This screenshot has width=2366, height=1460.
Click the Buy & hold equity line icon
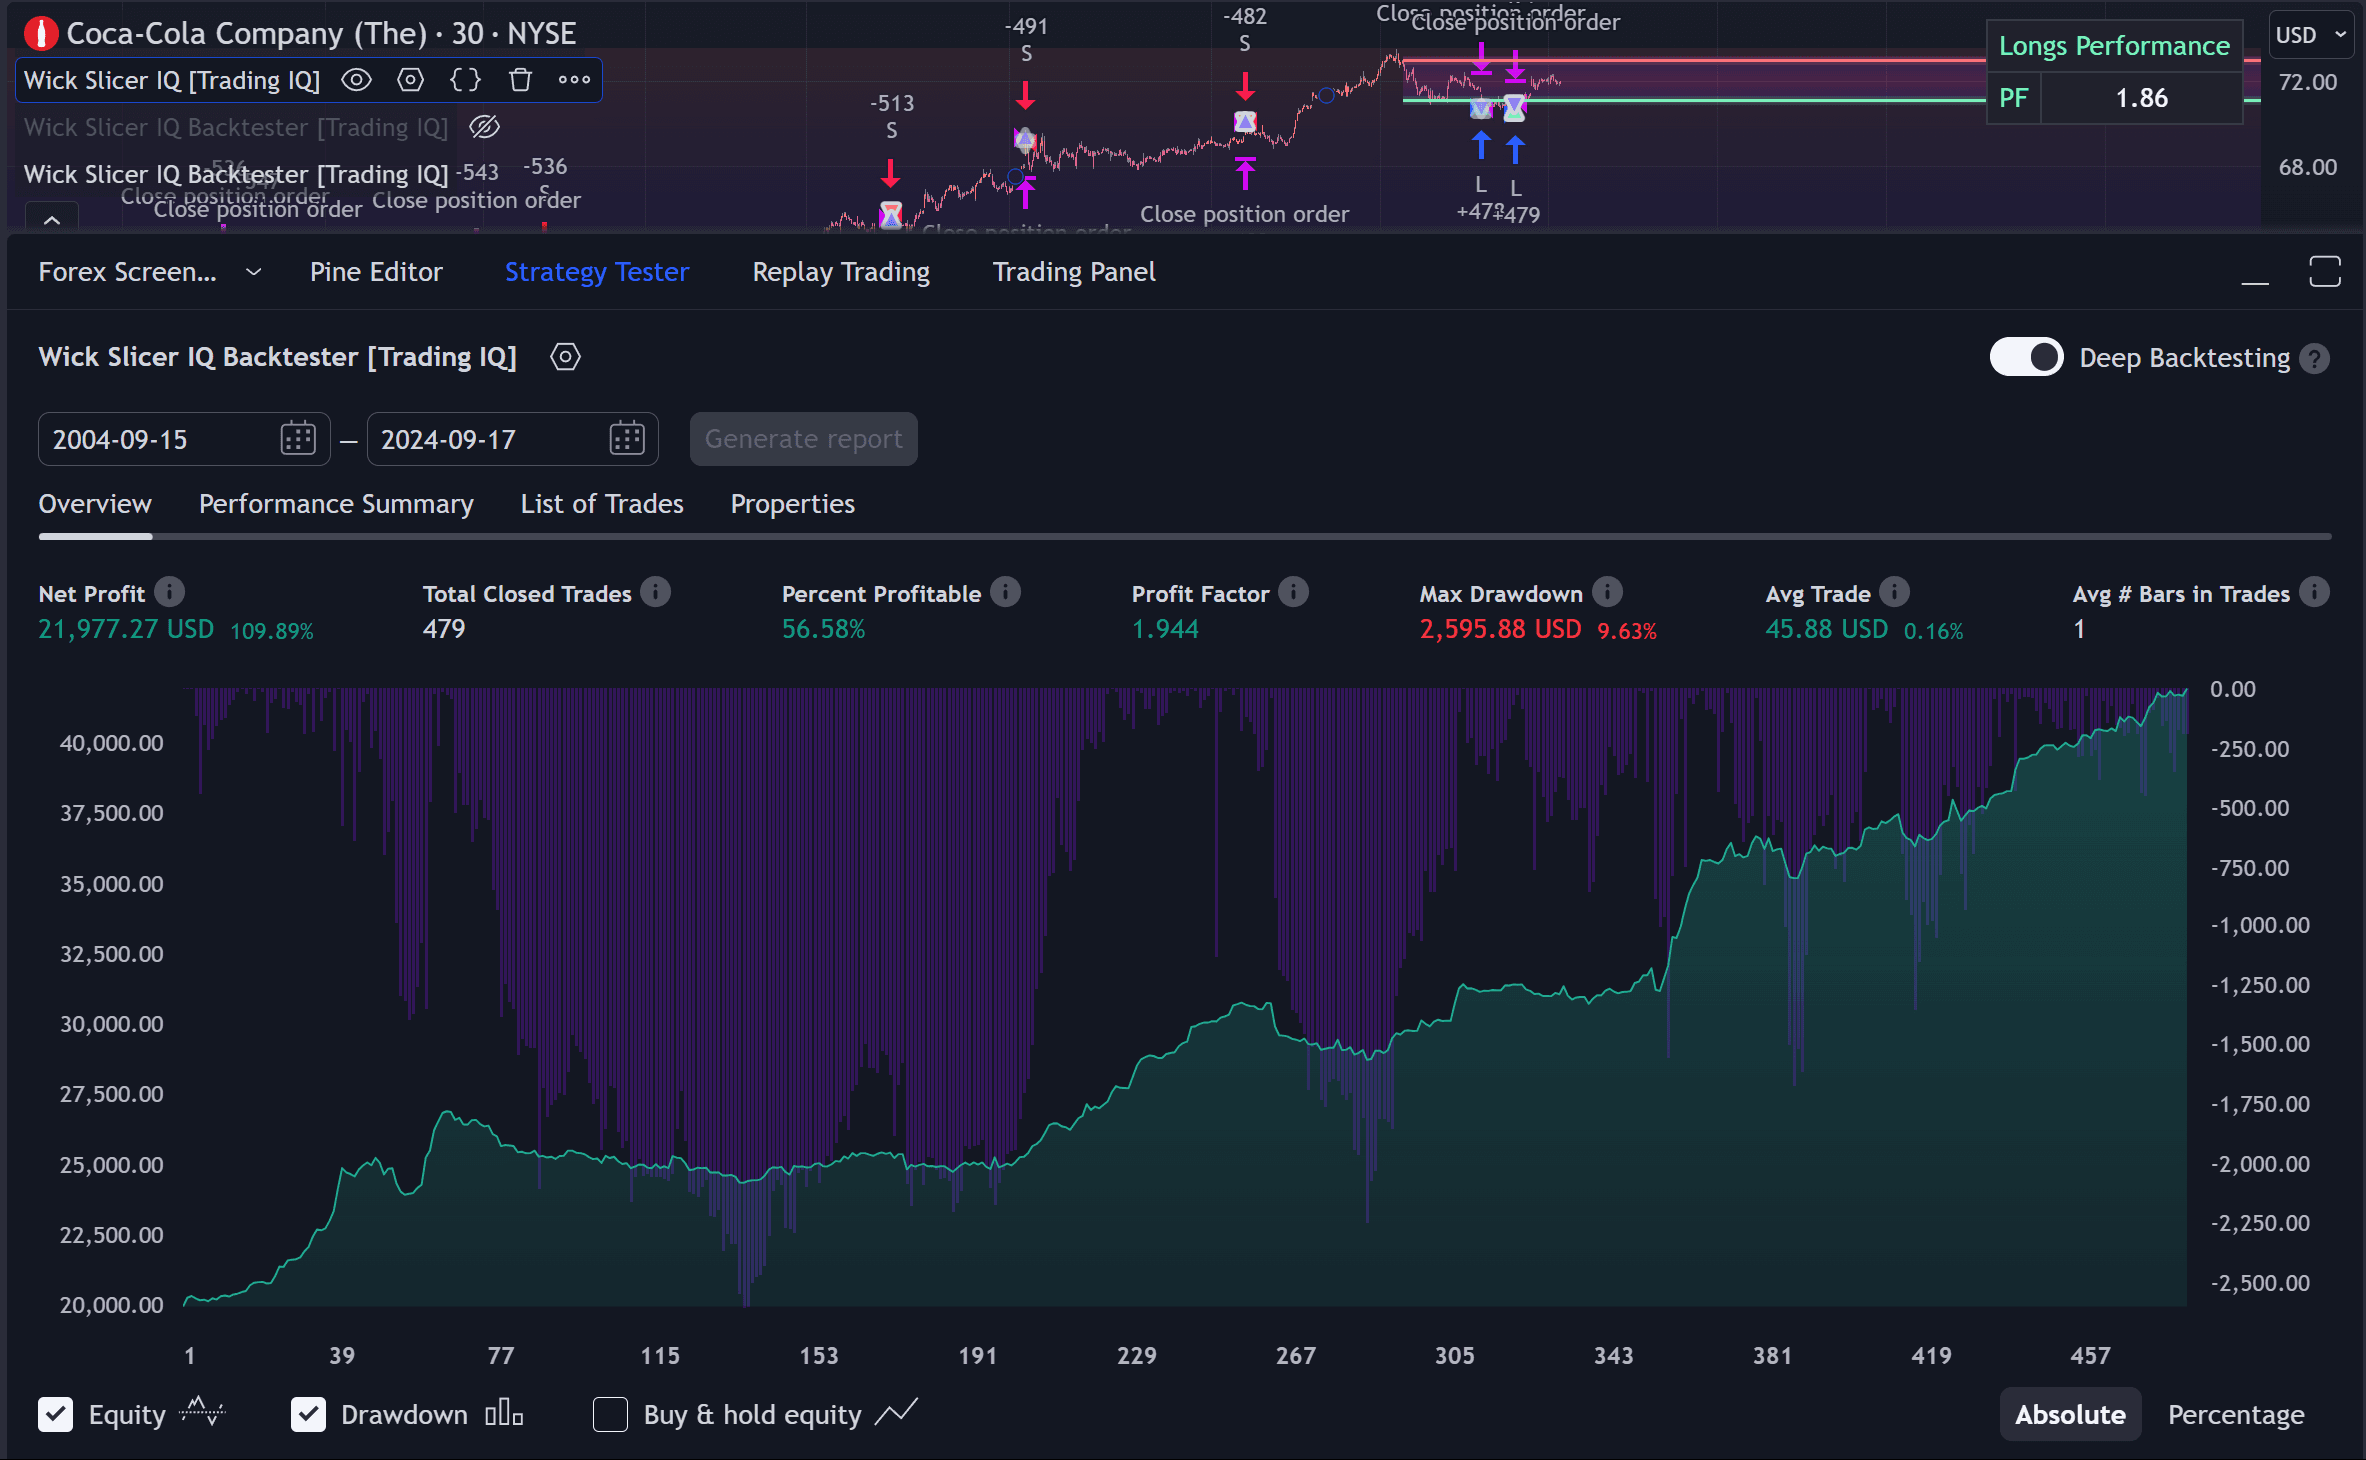(x=896, y=1413)
